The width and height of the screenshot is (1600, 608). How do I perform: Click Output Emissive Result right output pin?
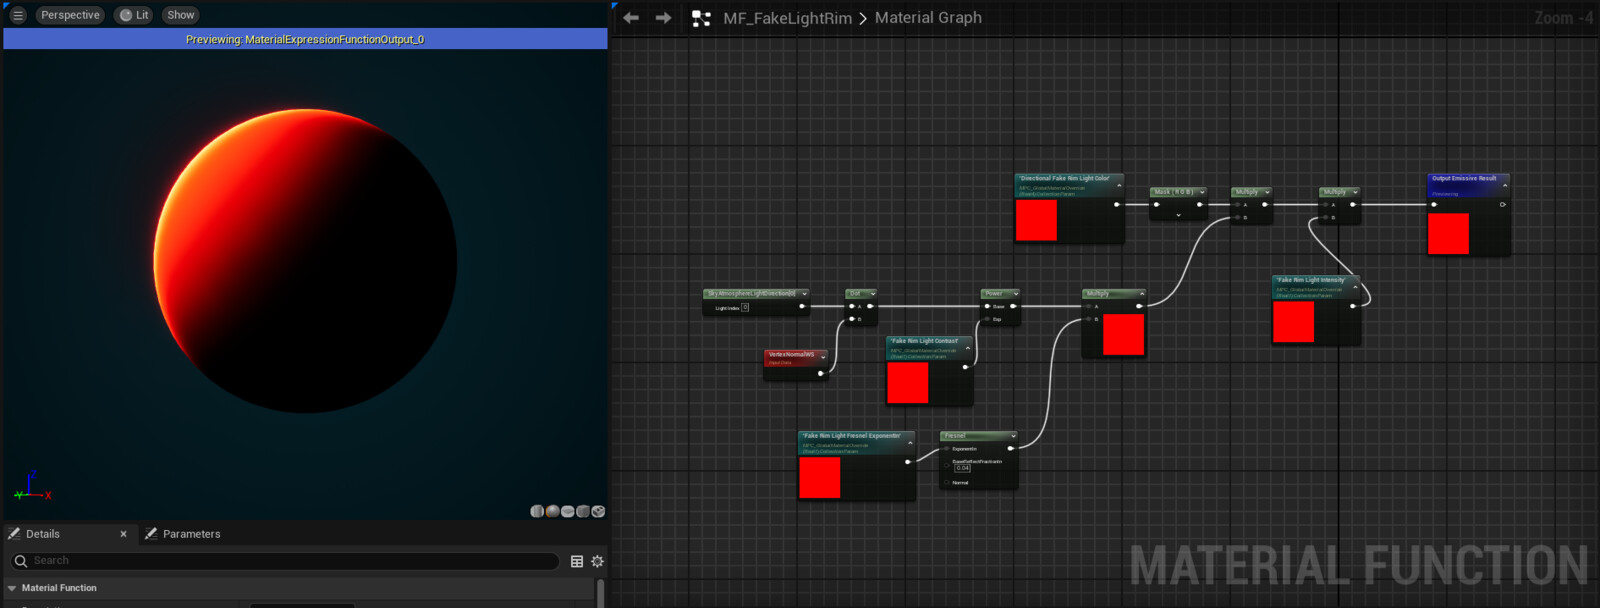(x=1502, y=204)
